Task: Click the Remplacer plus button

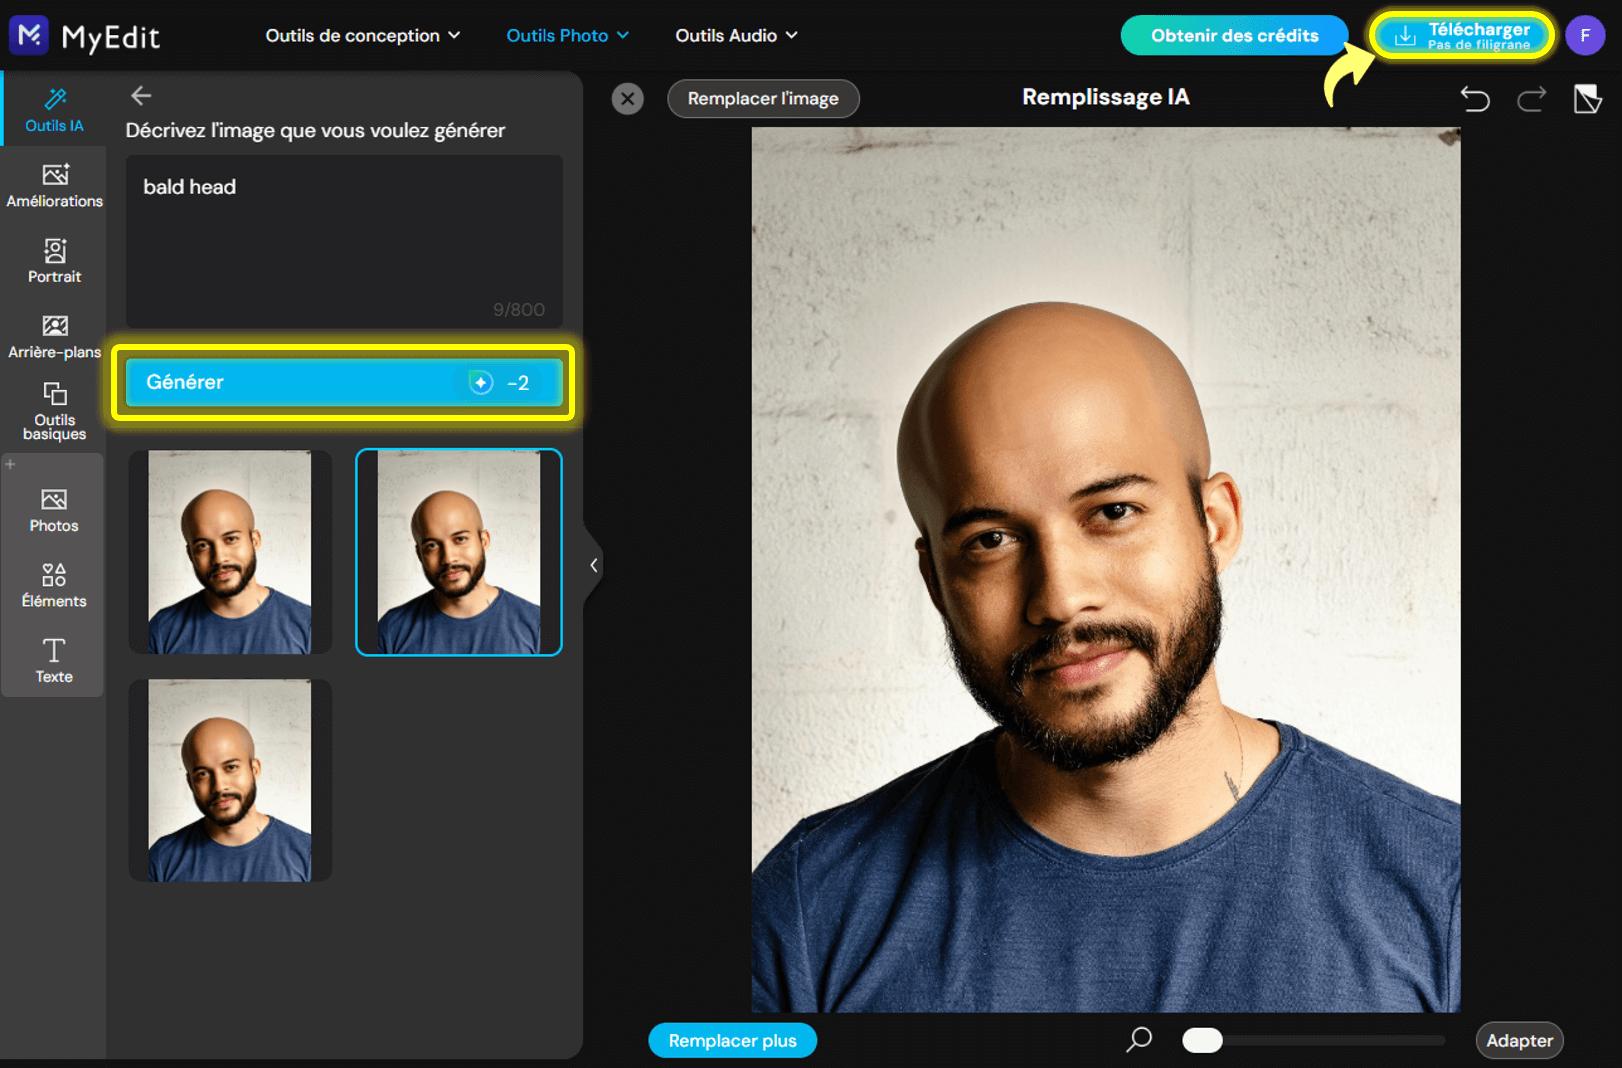Action: point(733,1041)
